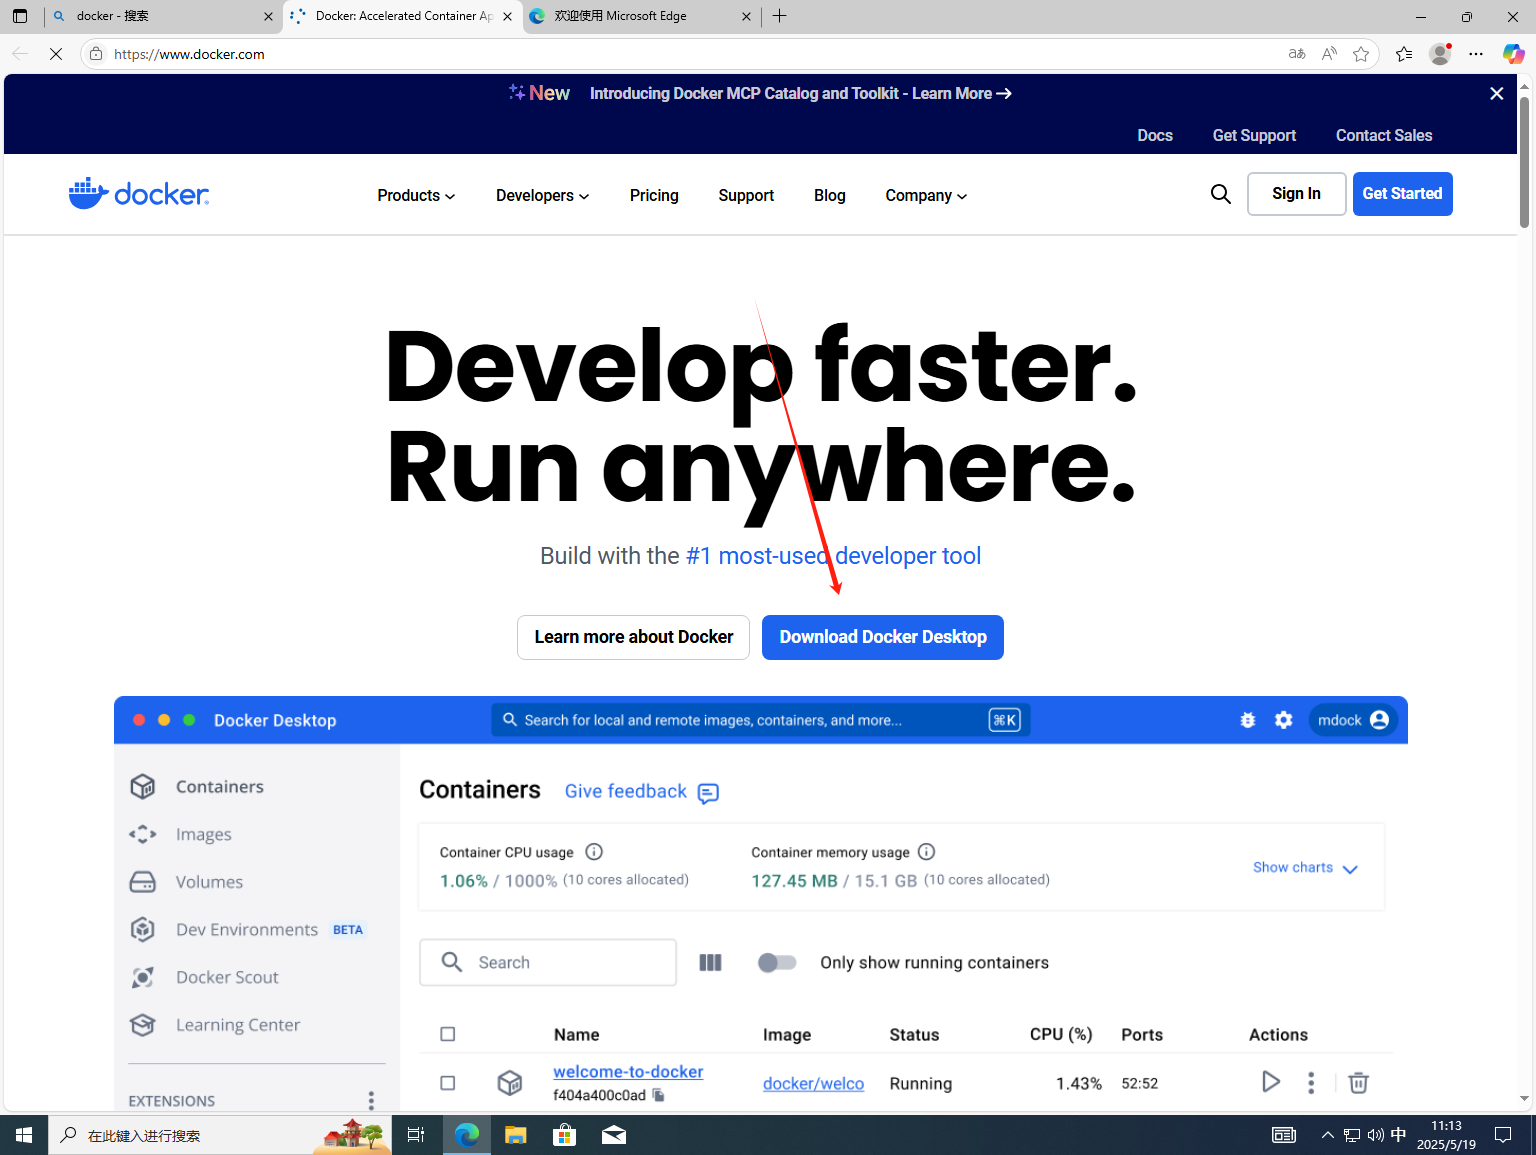The width and height of the screenshot is (1536, 1155).
Task: Open Edge settings and more menu
Action: tap(1476, 54)
